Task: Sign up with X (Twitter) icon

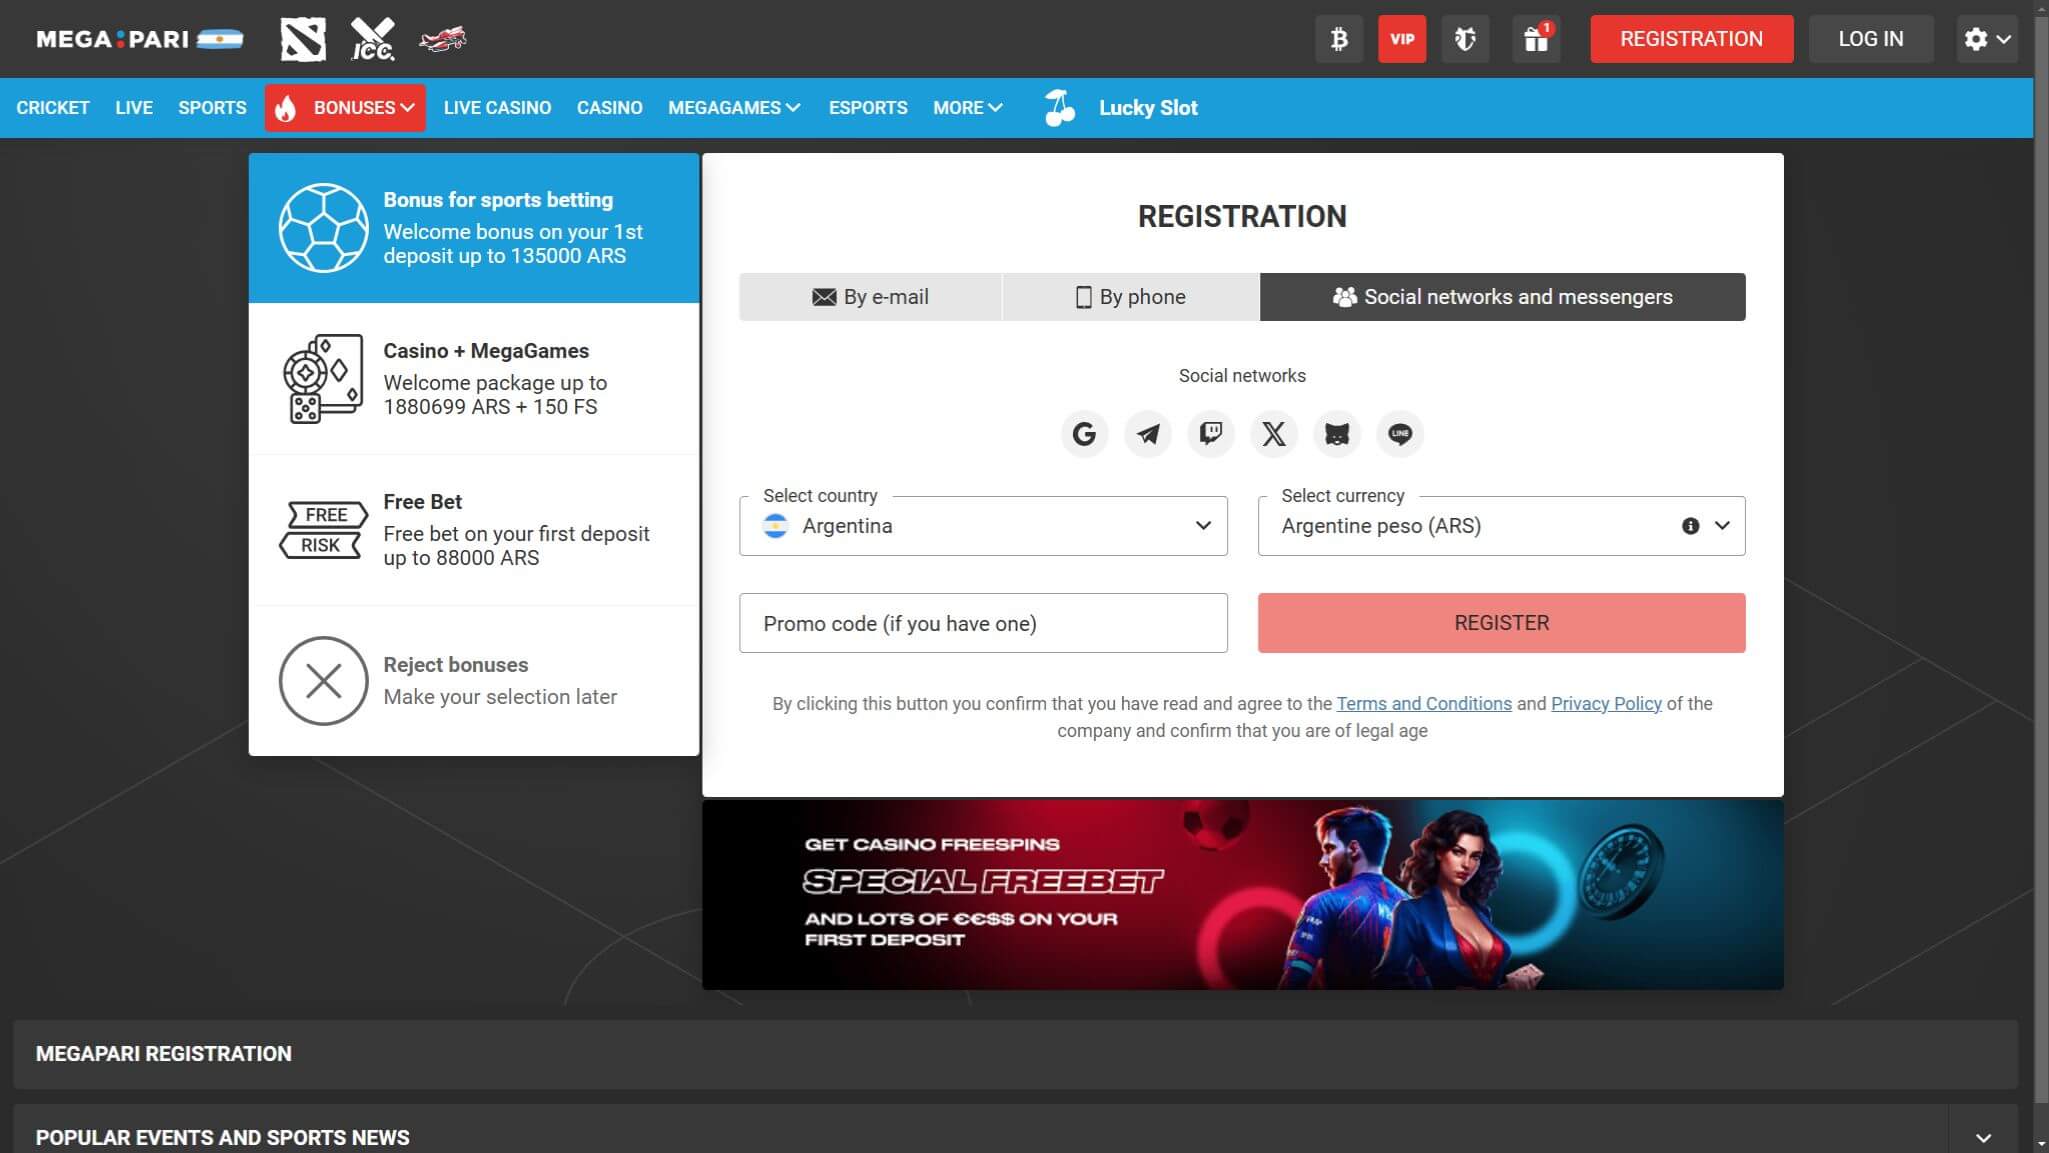Action: tap(1274, 434)
